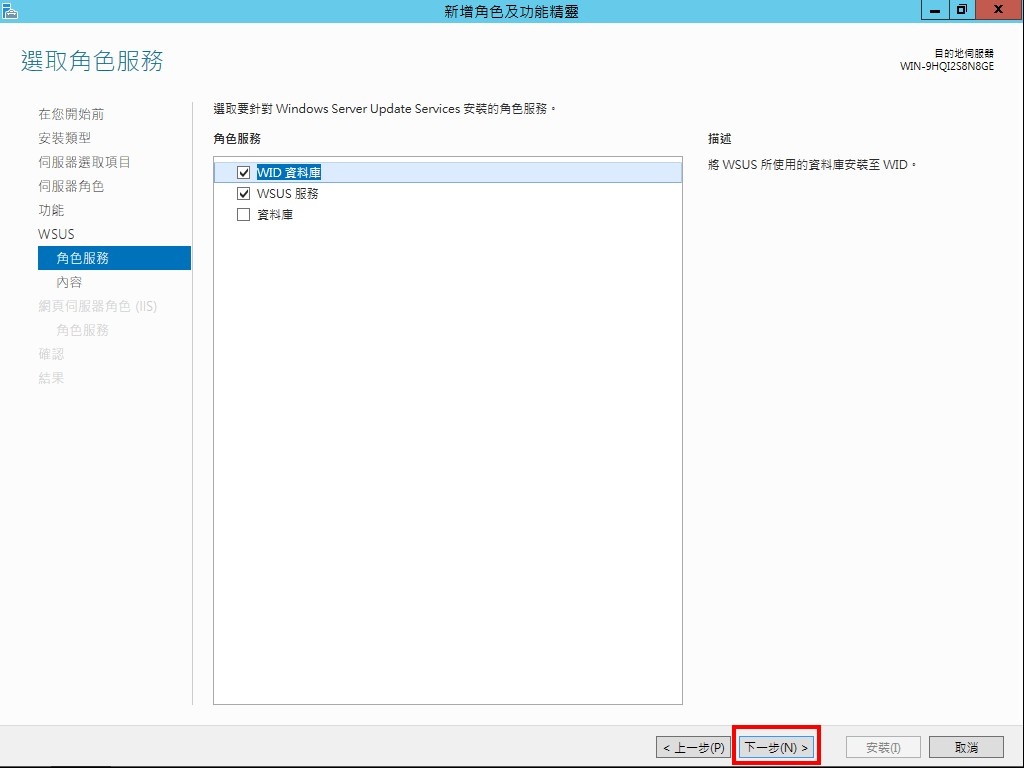Select the 網頁伺服器角色 (IIS) step
The image size is (1024, 768).
[97, 306]
